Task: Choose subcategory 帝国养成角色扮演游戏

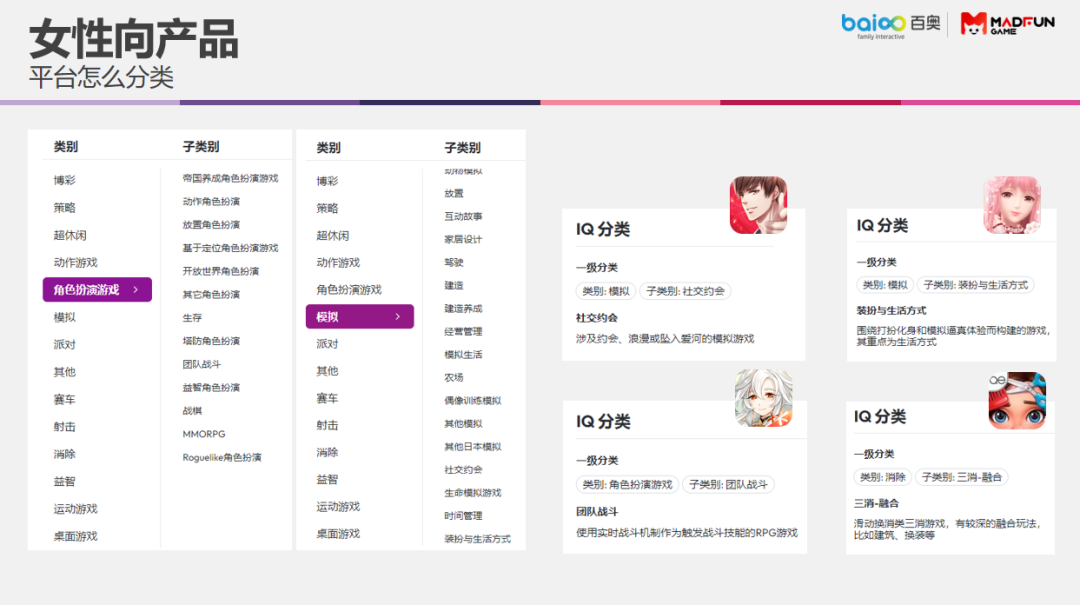Action: click(x=230, y=178)
